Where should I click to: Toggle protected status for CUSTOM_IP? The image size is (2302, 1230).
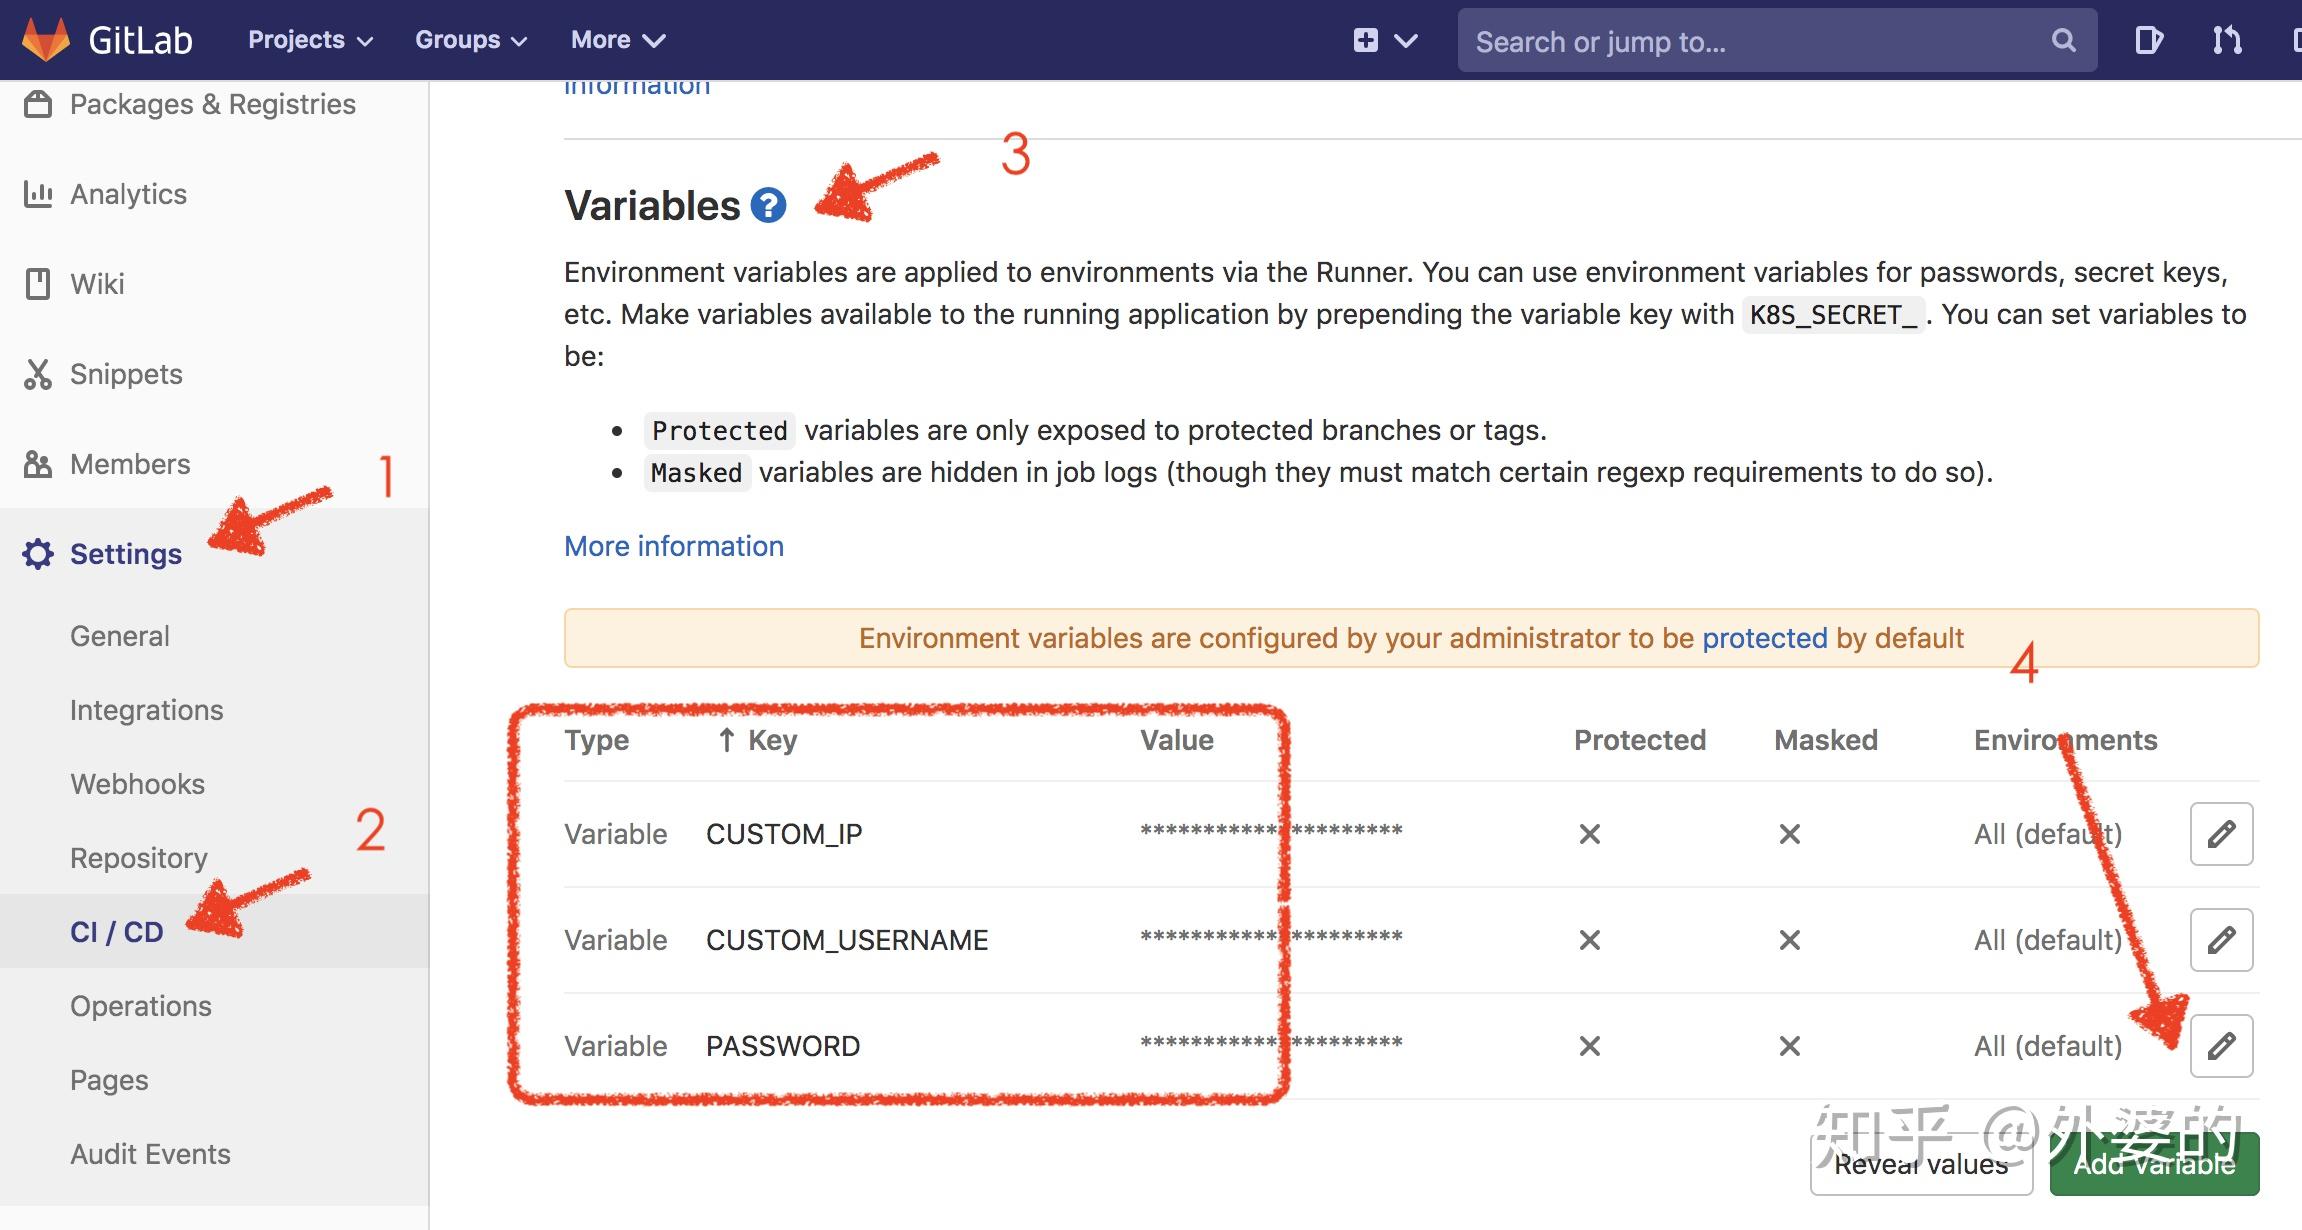pyautogui.click(x=1588, y=833)
